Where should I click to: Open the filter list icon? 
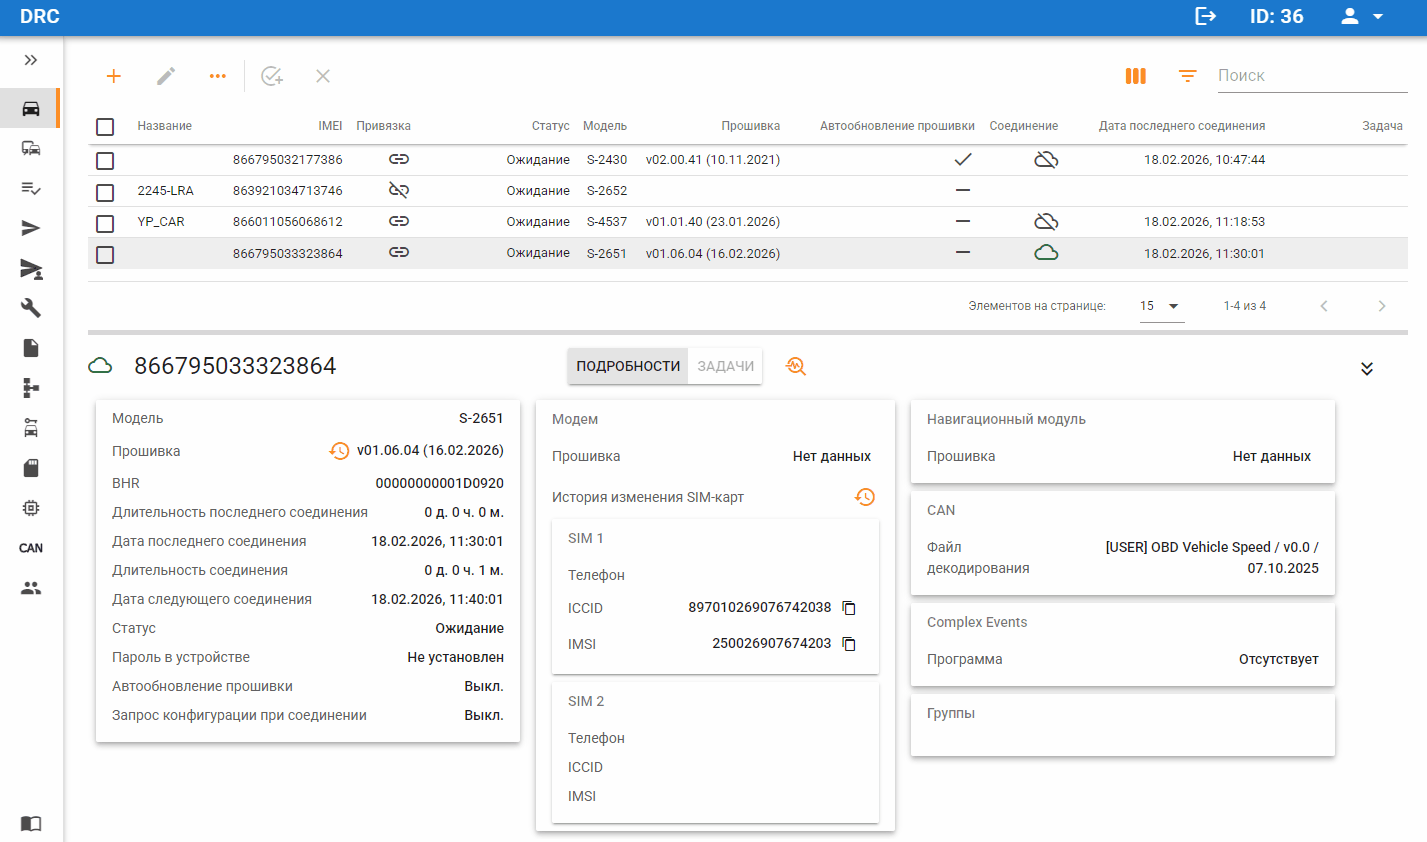(1187, 76)
